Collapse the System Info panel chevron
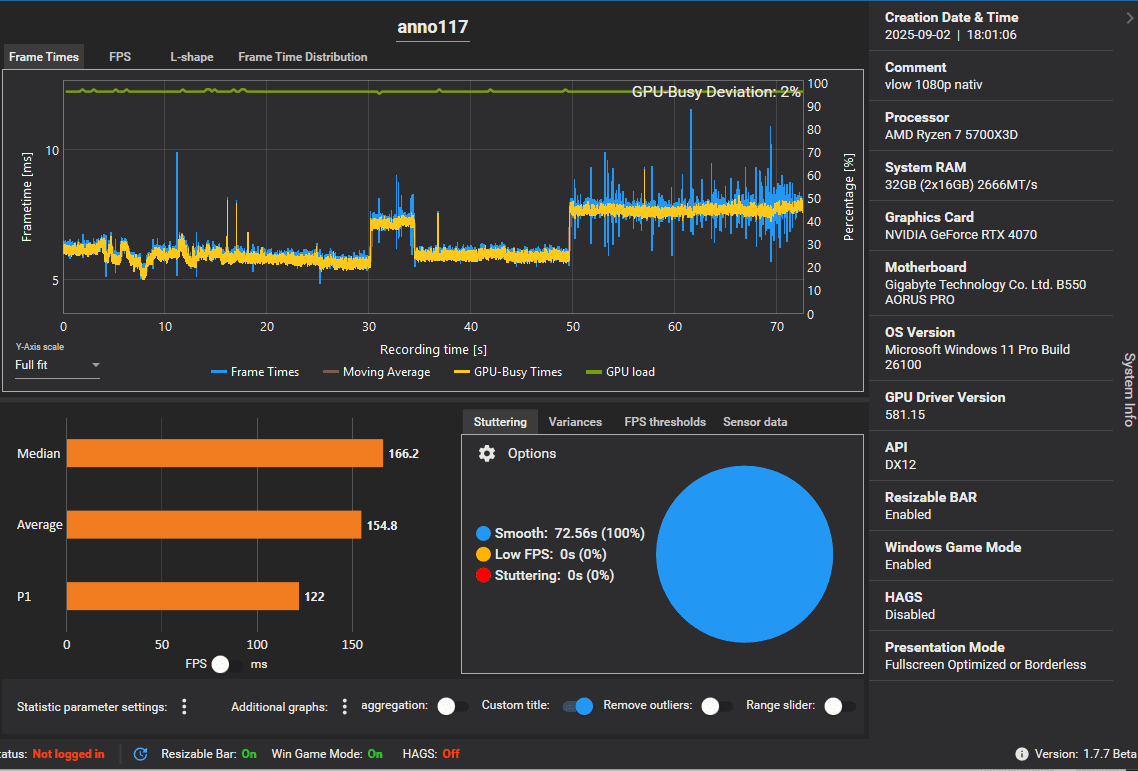Viewport: 1138px width, 771px height. point(1129,18)
